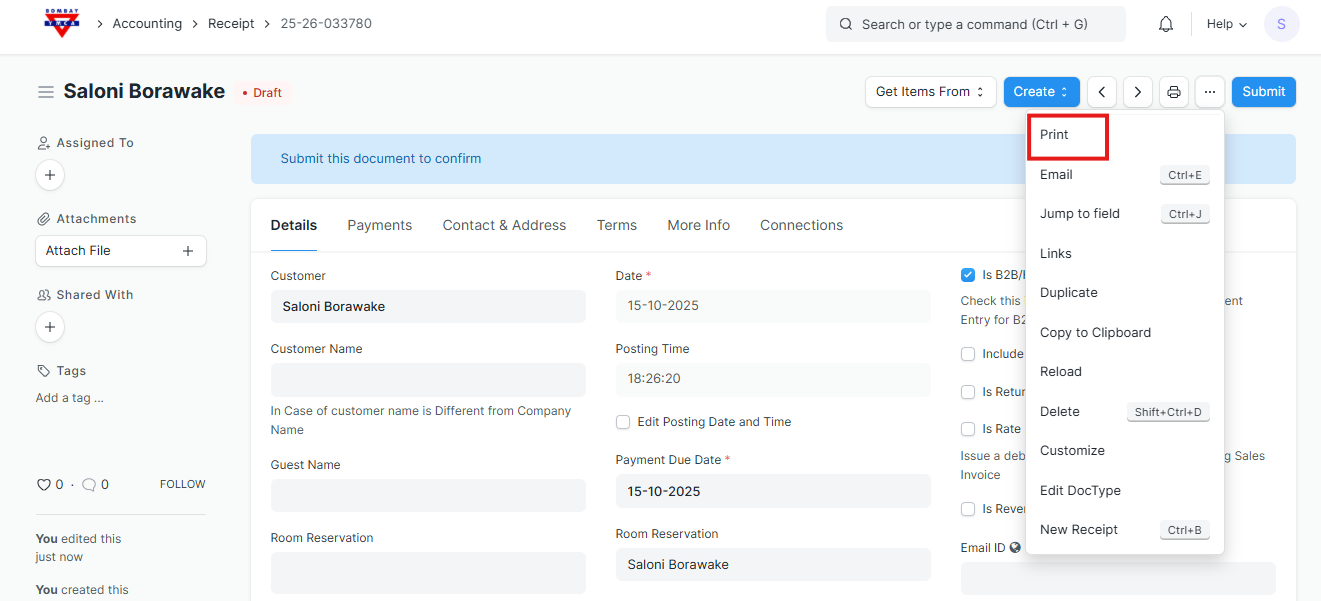Add assignee with plus icon
1321x601 pixels.
(50, 175)
